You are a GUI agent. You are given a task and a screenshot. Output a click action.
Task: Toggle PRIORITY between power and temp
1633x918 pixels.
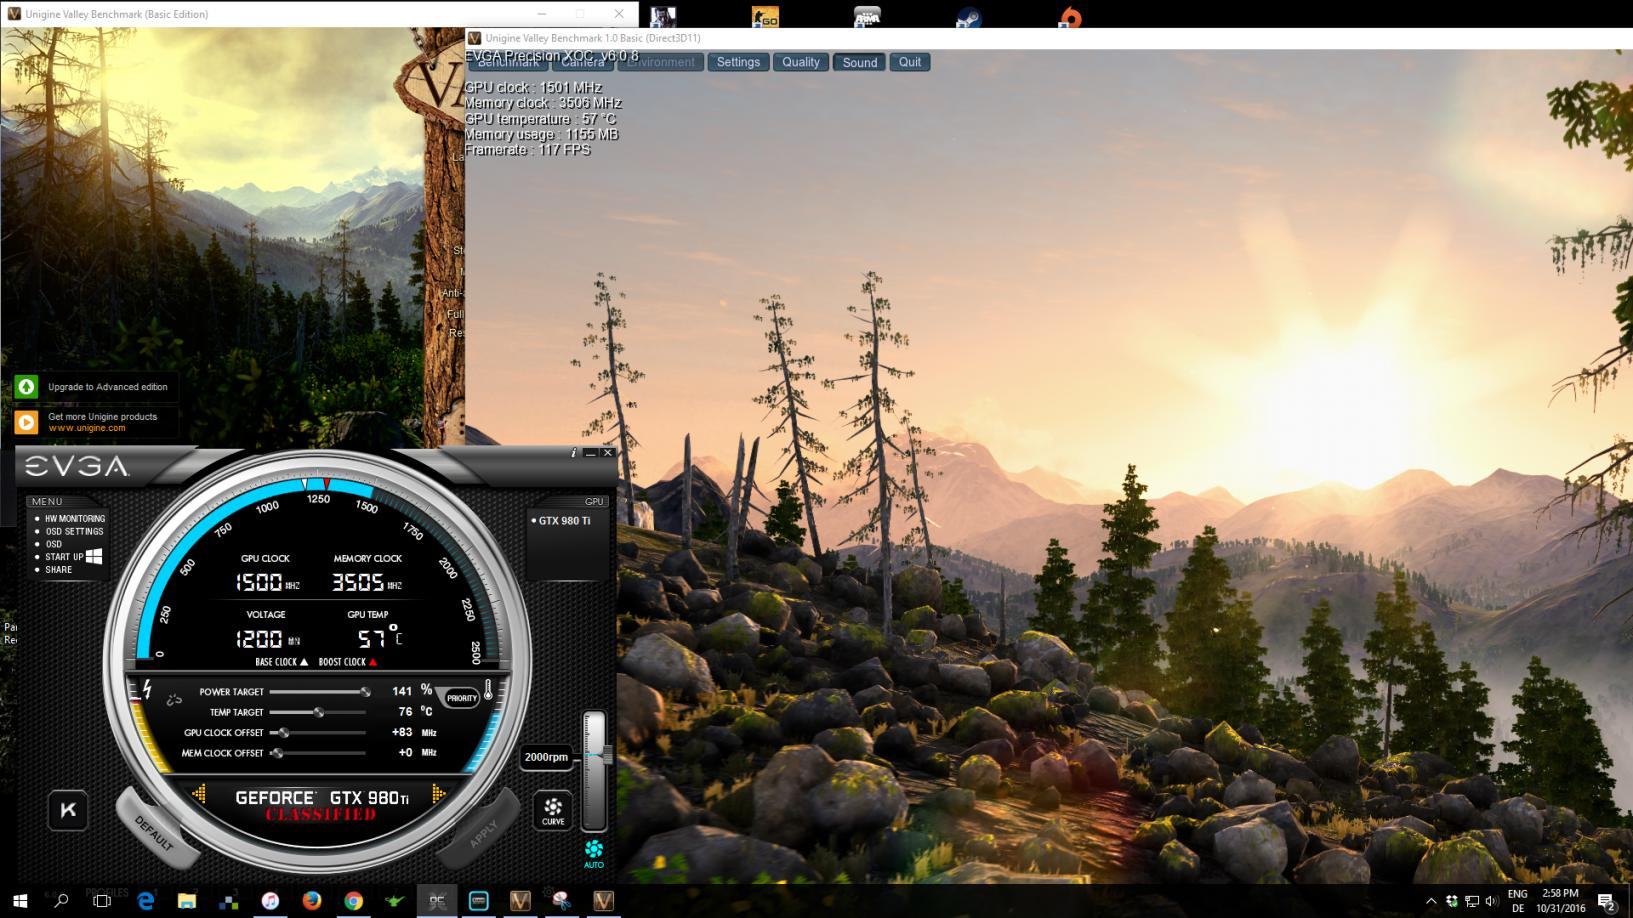tap(461, 698)
